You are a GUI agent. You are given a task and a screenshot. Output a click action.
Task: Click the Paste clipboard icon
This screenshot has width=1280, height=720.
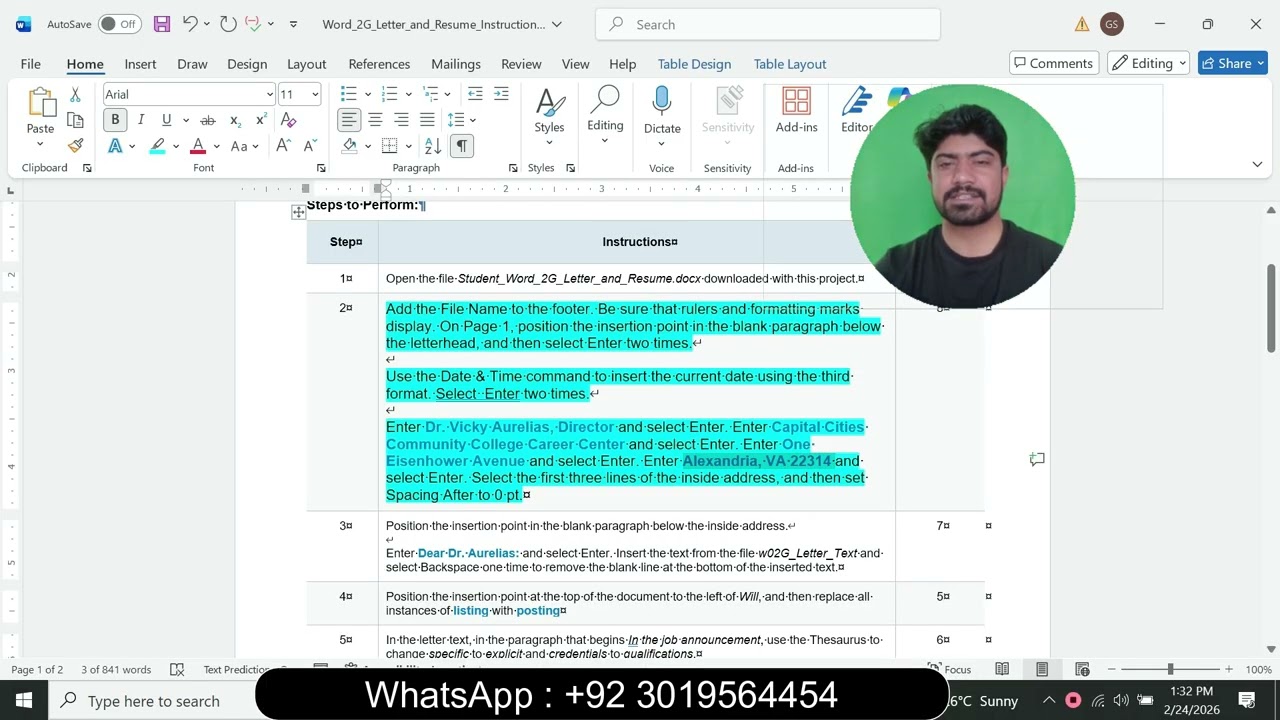click(x=41, y=103)
